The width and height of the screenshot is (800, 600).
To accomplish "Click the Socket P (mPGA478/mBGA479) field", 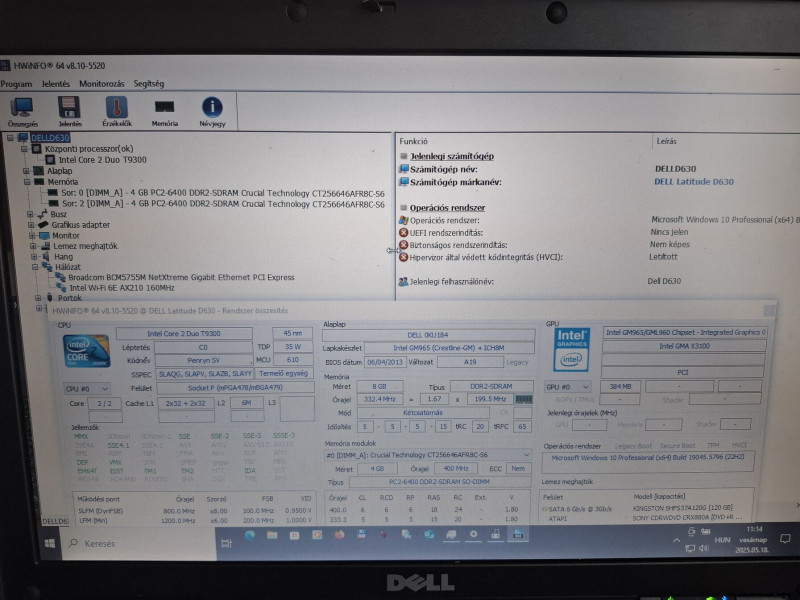I will click(235, 388).
